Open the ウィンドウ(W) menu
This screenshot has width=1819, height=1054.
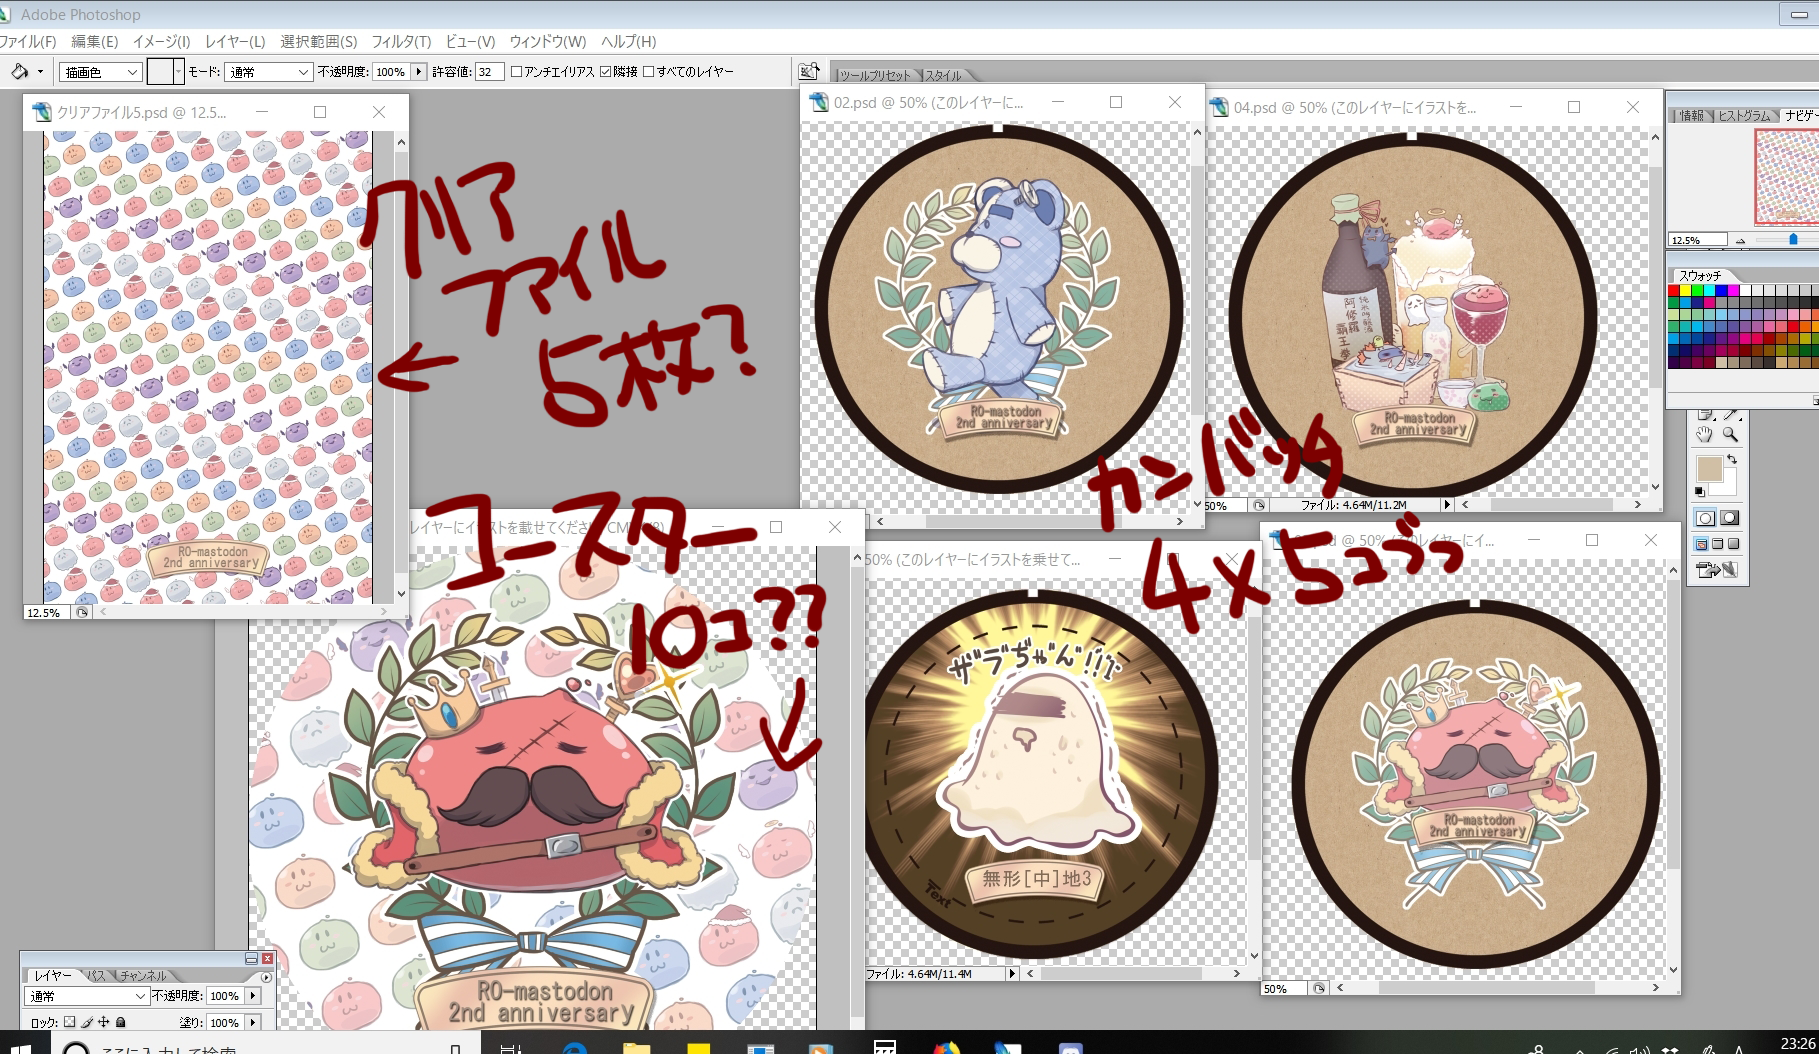(x=548, y=41)
